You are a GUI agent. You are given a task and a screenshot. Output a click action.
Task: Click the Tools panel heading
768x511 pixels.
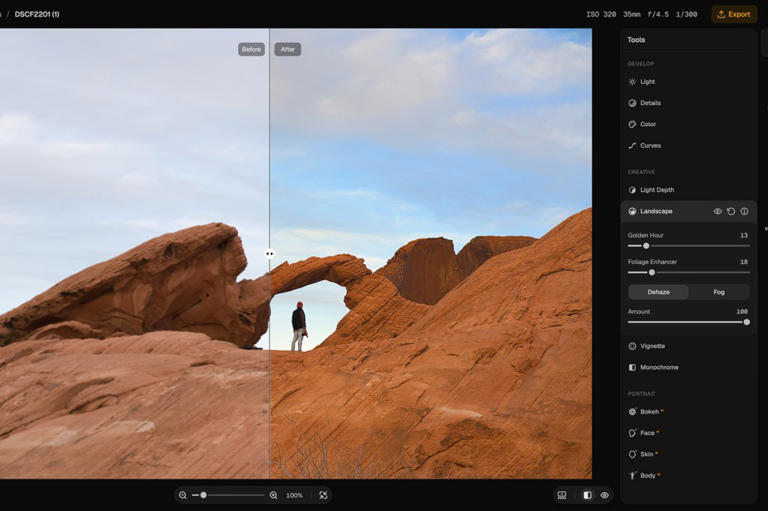[x=636, y=40]
